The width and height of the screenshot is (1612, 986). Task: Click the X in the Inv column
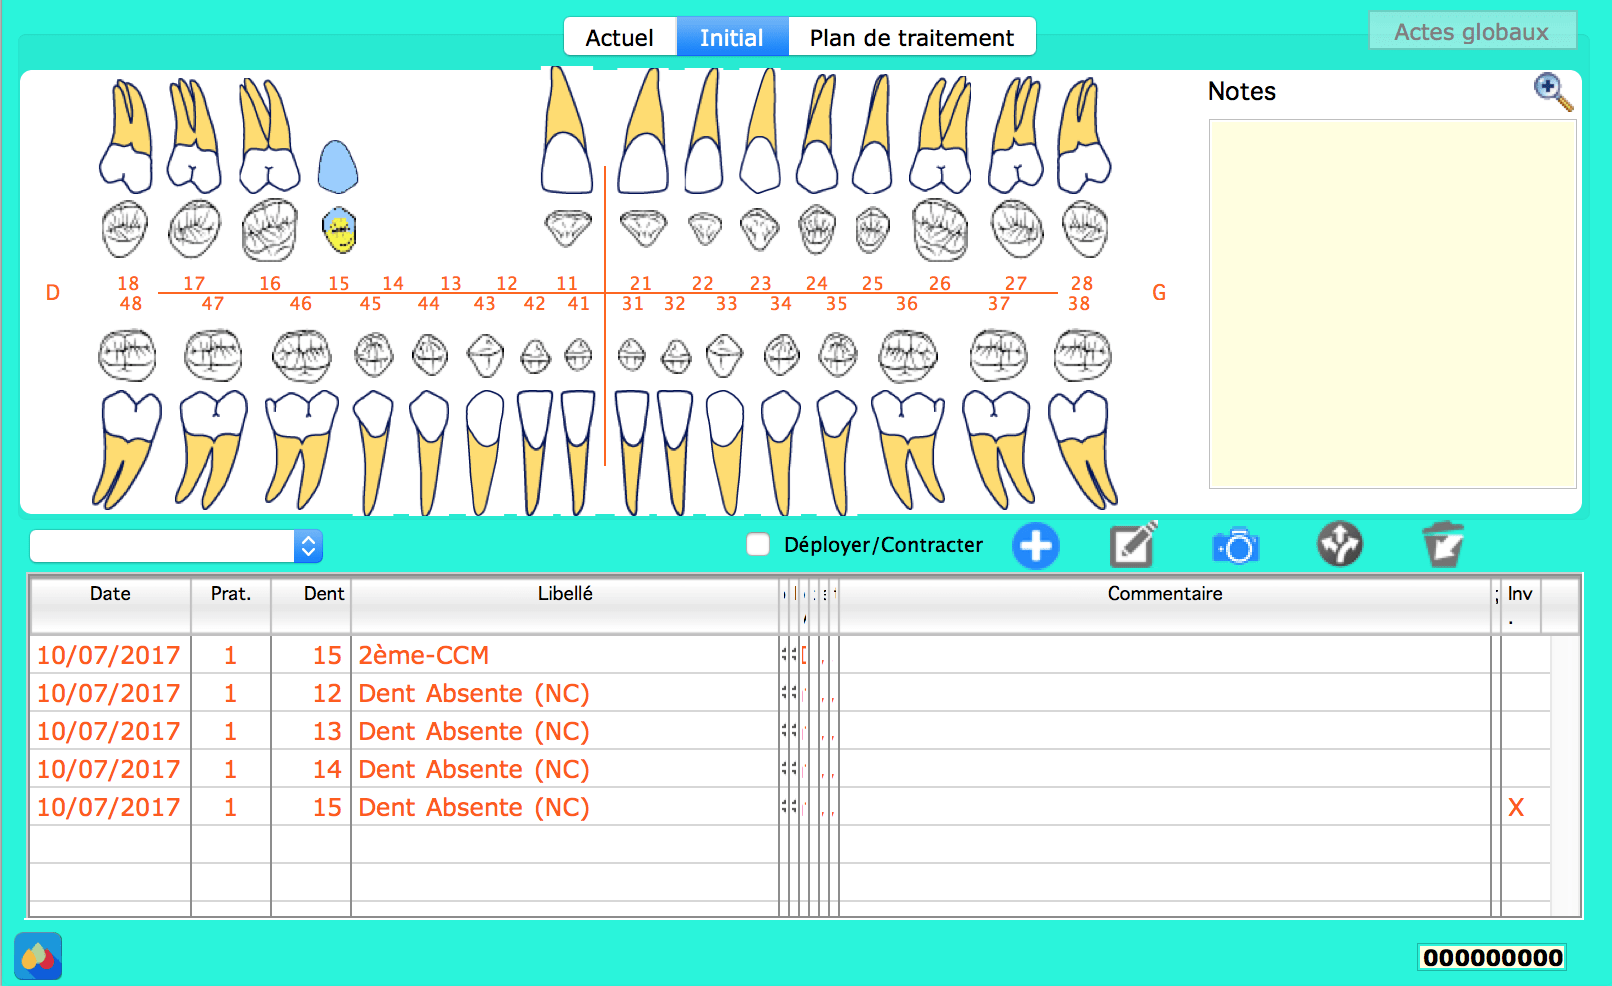(x=1516, y=808)
